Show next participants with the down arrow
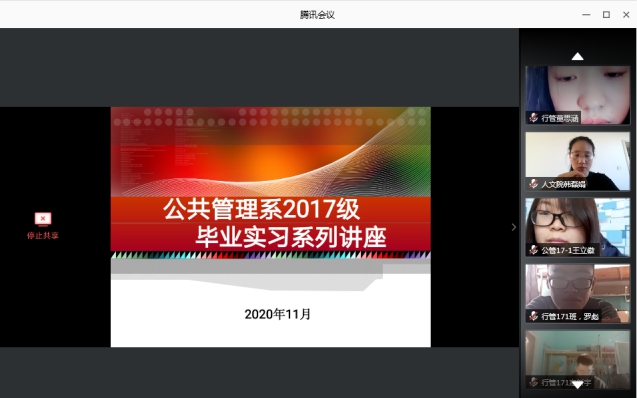Viewport: 637px width, 398px height. (x=577, y=385)
